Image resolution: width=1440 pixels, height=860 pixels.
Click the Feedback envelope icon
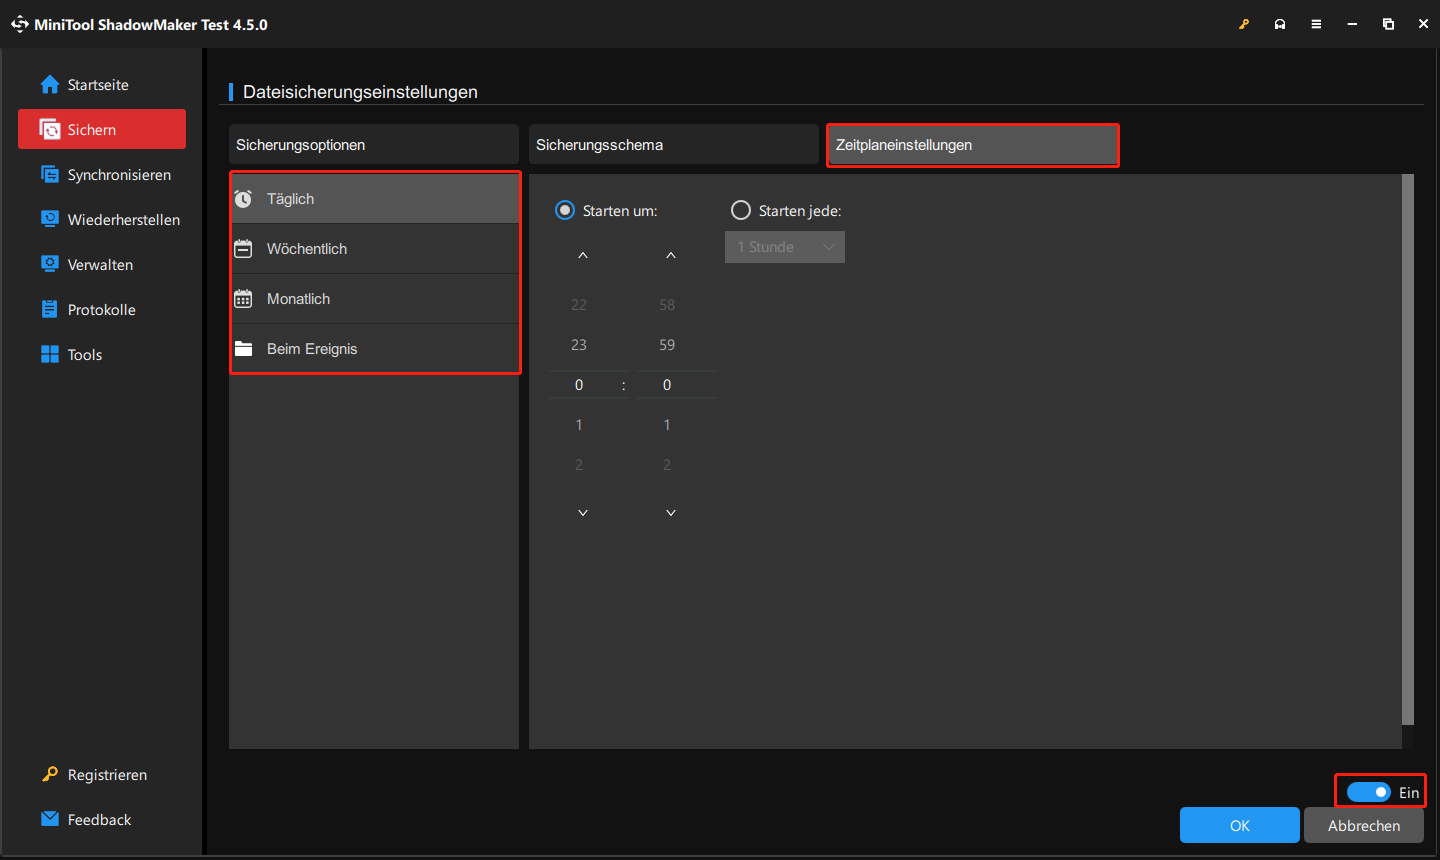(50, 819)
